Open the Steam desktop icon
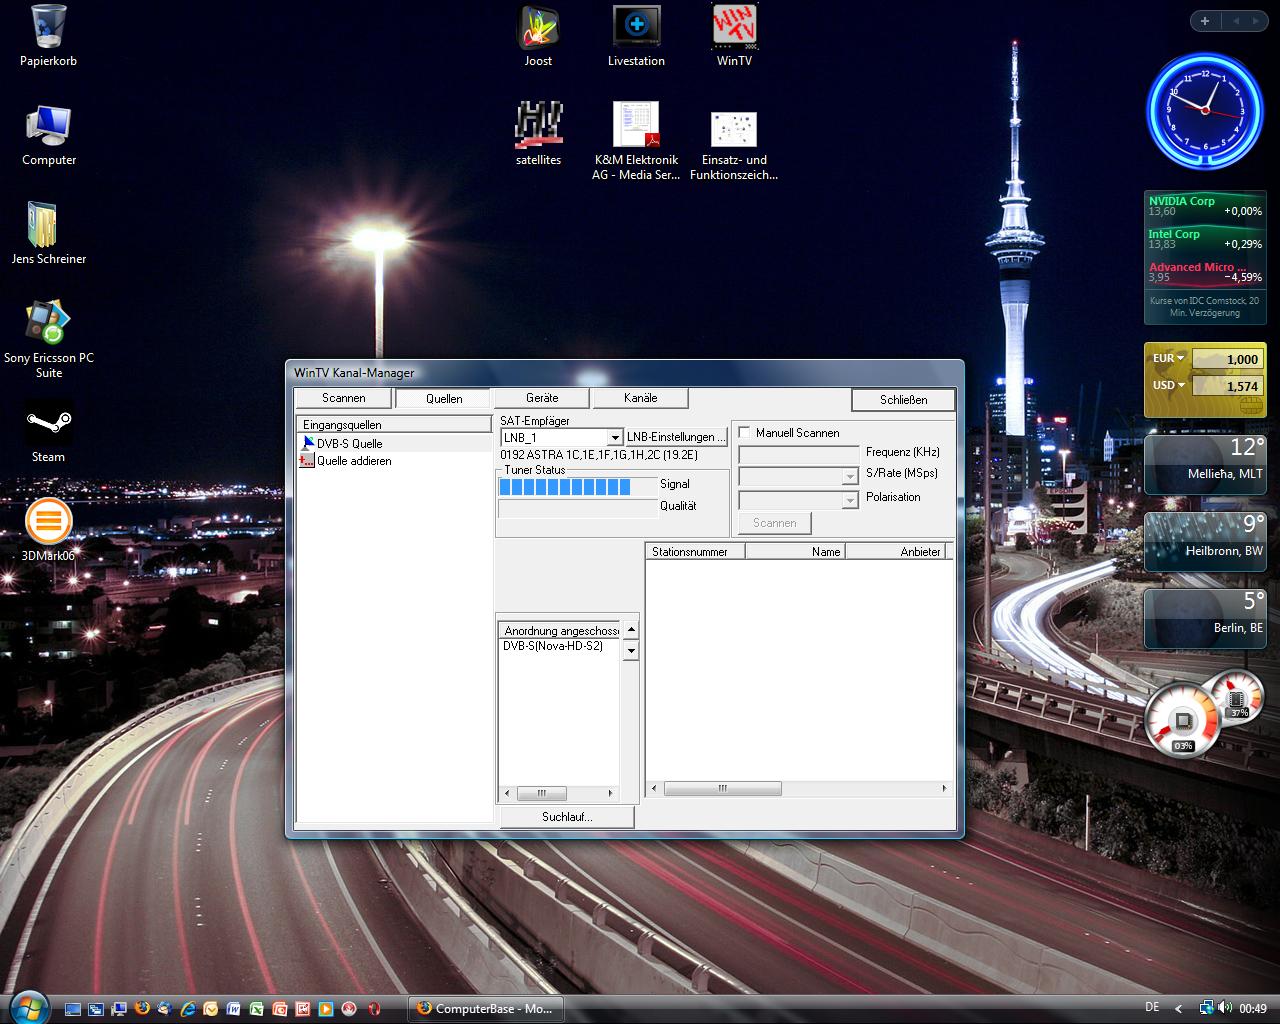The image size is (1280, 1024). click(48, 424)
